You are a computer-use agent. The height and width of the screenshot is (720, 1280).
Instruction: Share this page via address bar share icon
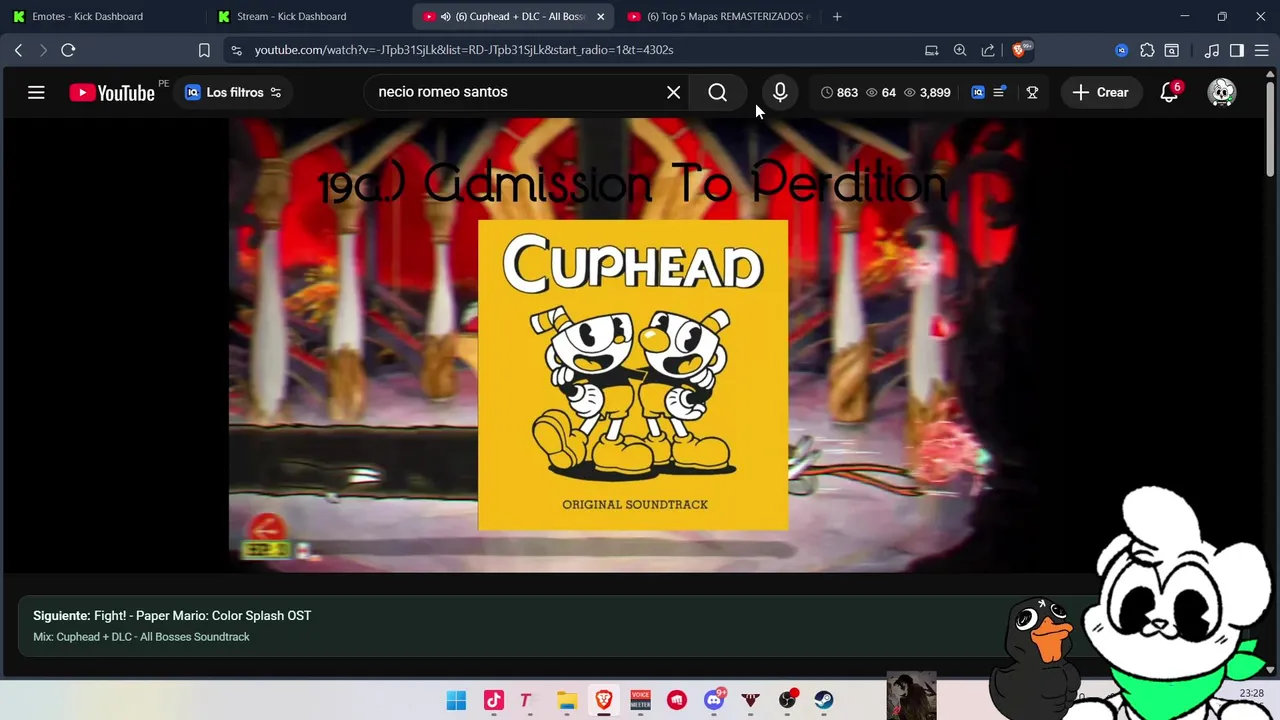click(988, 50)
